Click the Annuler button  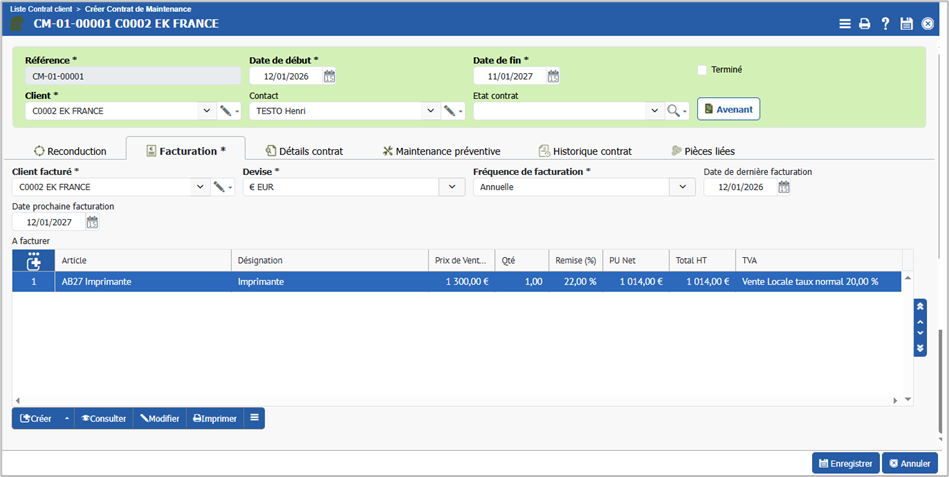coord(909,463)
